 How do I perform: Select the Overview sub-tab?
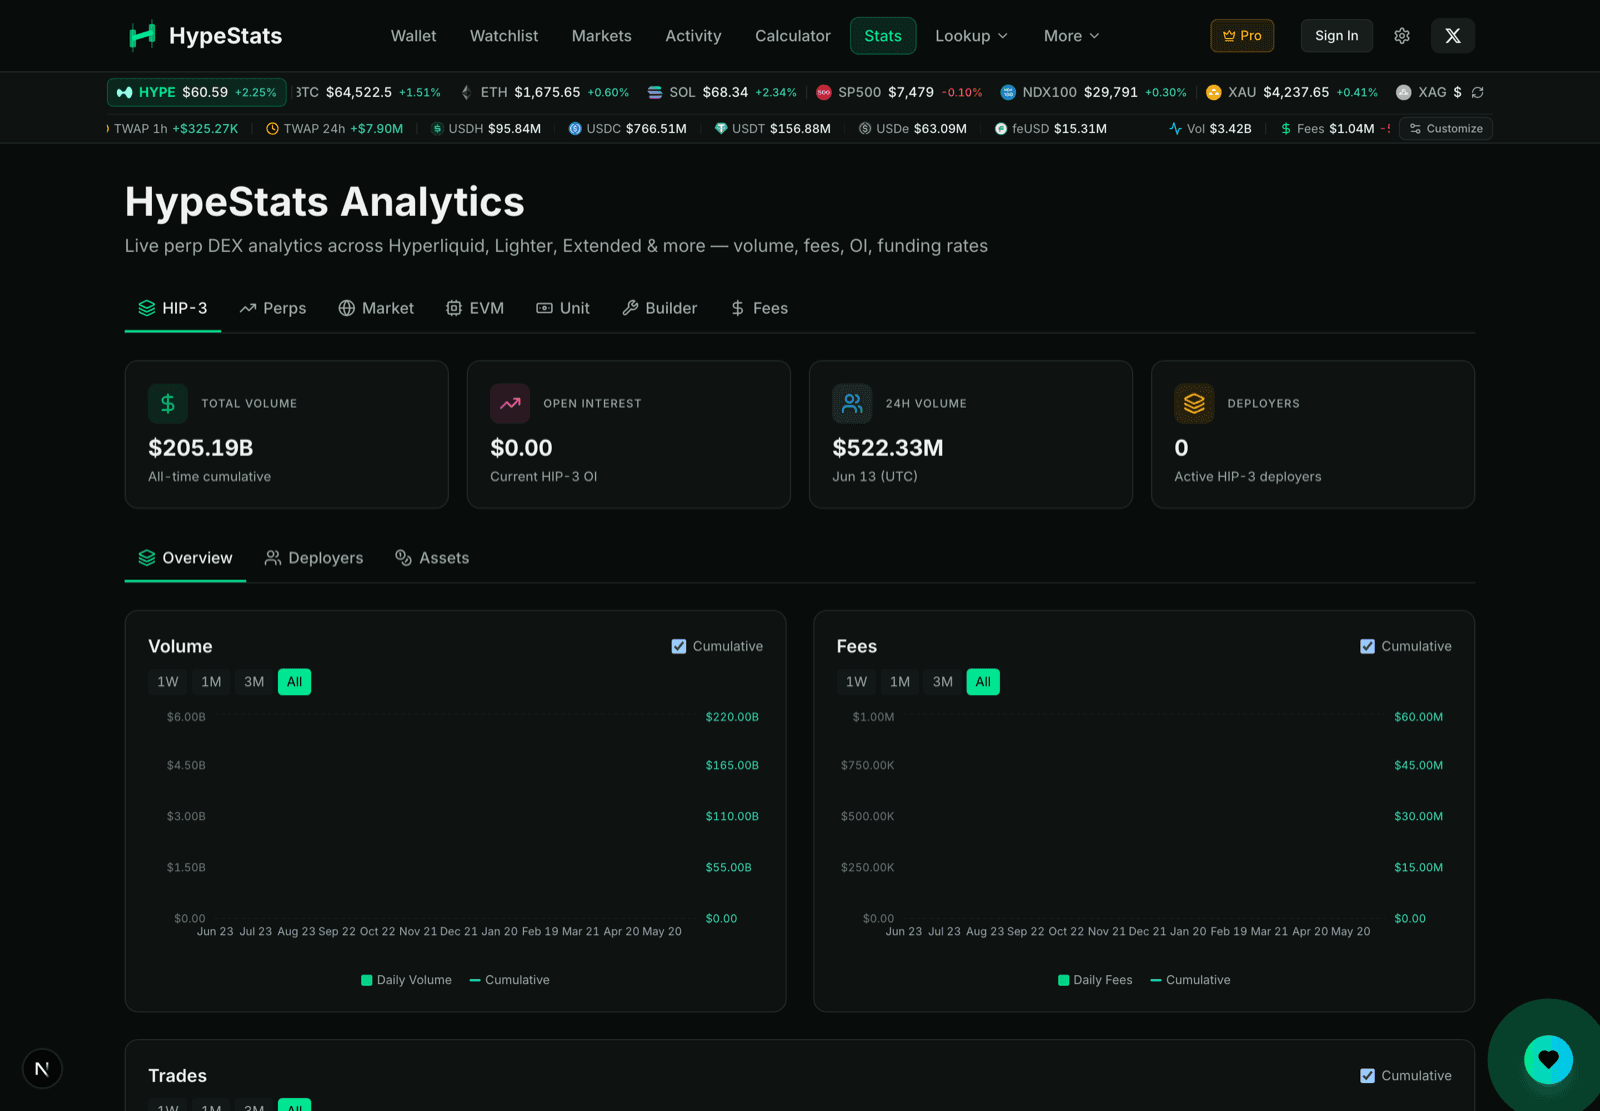point(185,558)
